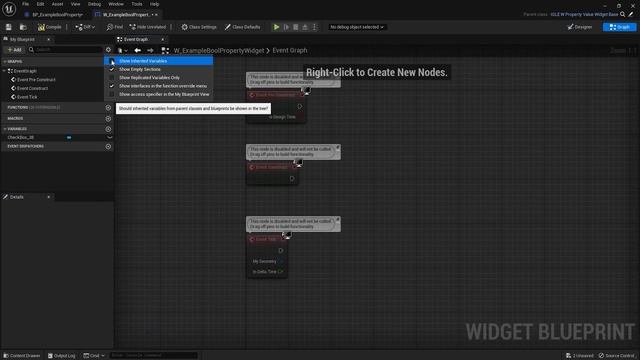Click the eject playback icon

click(305, 27)
